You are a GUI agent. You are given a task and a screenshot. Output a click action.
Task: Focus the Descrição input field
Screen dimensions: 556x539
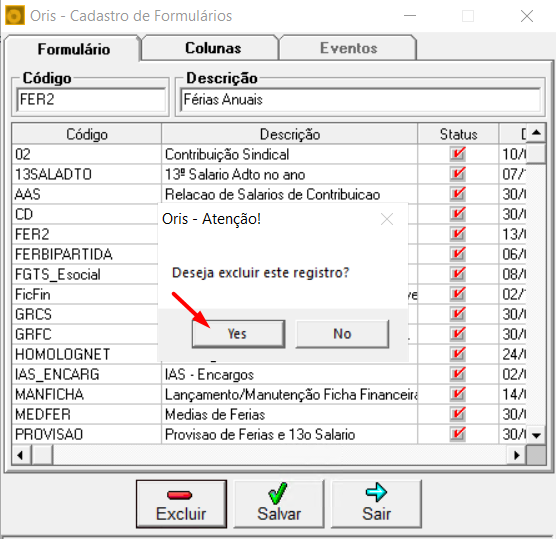coord(360,99)
